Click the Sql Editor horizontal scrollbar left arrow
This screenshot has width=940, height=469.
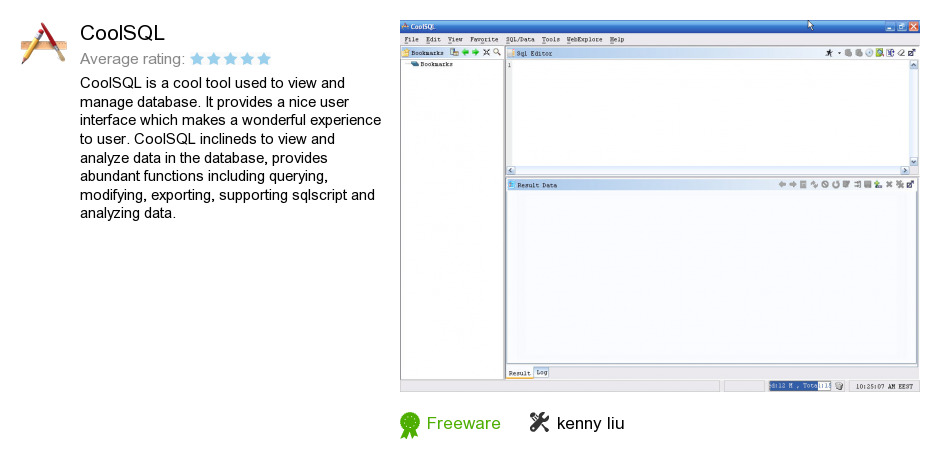511,171
